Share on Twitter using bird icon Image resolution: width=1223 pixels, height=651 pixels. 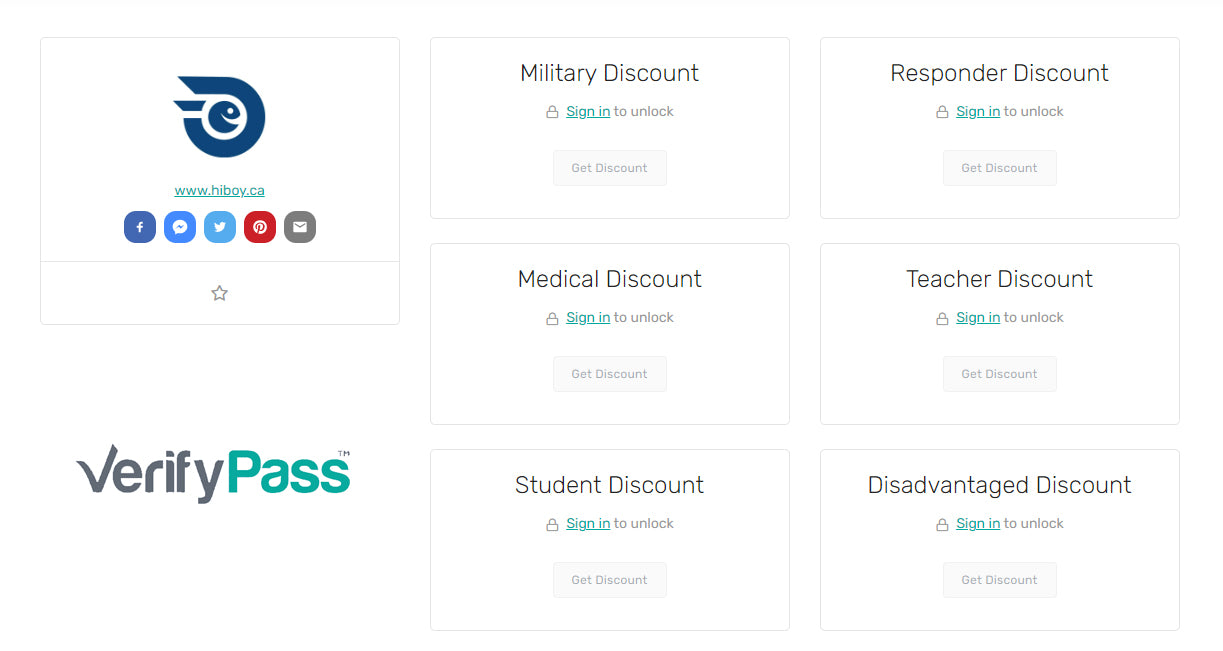(x=220, y=227)
